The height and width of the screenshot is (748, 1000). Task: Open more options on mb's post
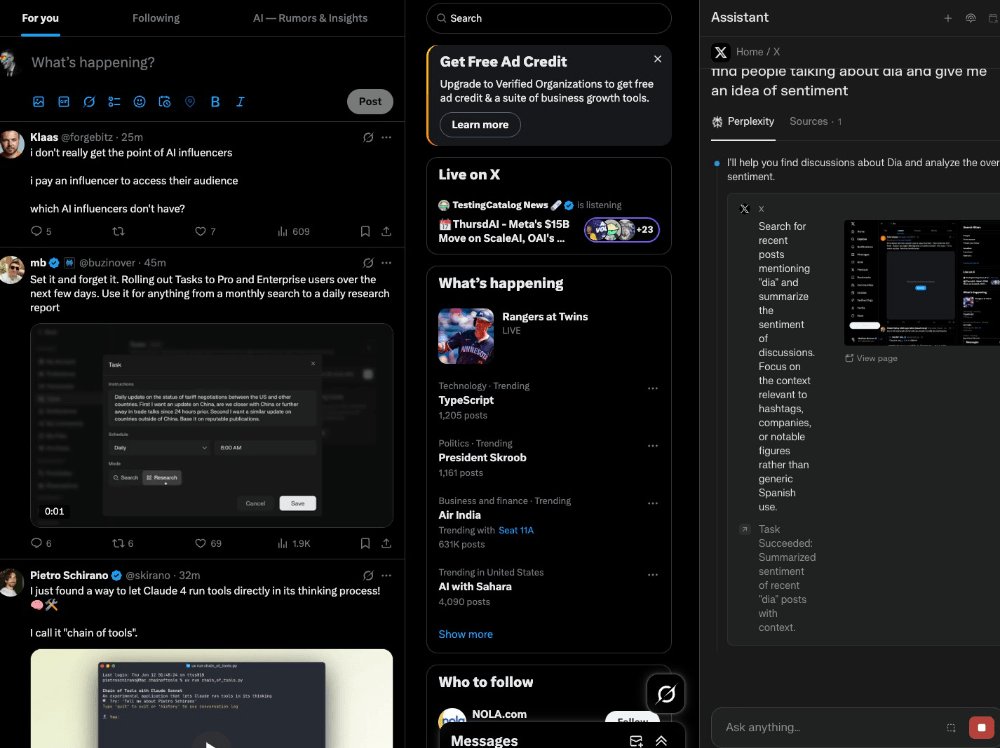coord(386,263)
